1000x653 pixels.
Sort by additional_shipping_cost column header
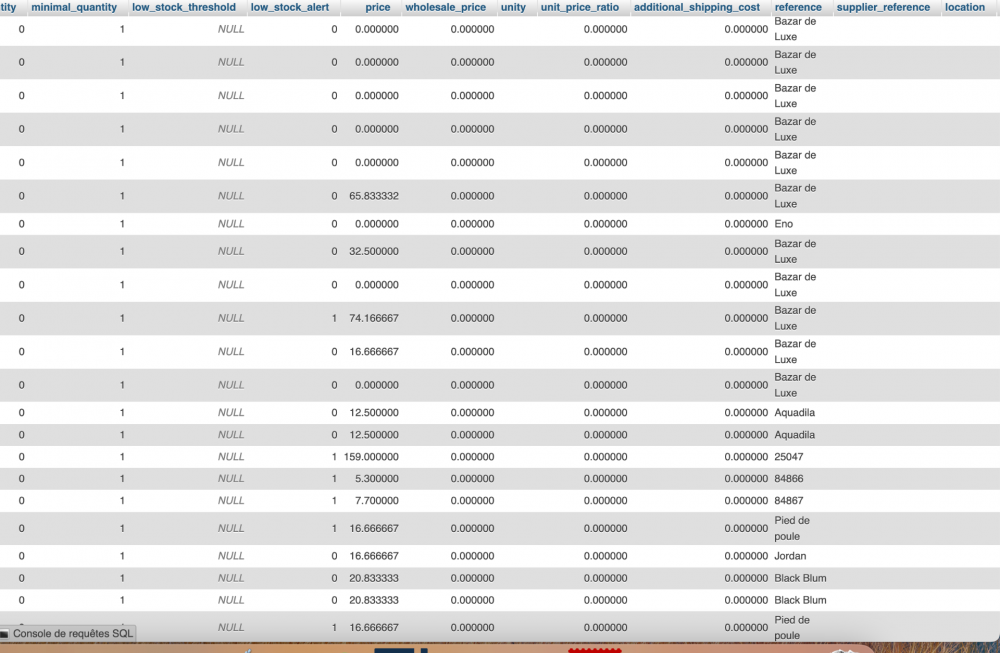pyautogui.click(x=696, y=7)
